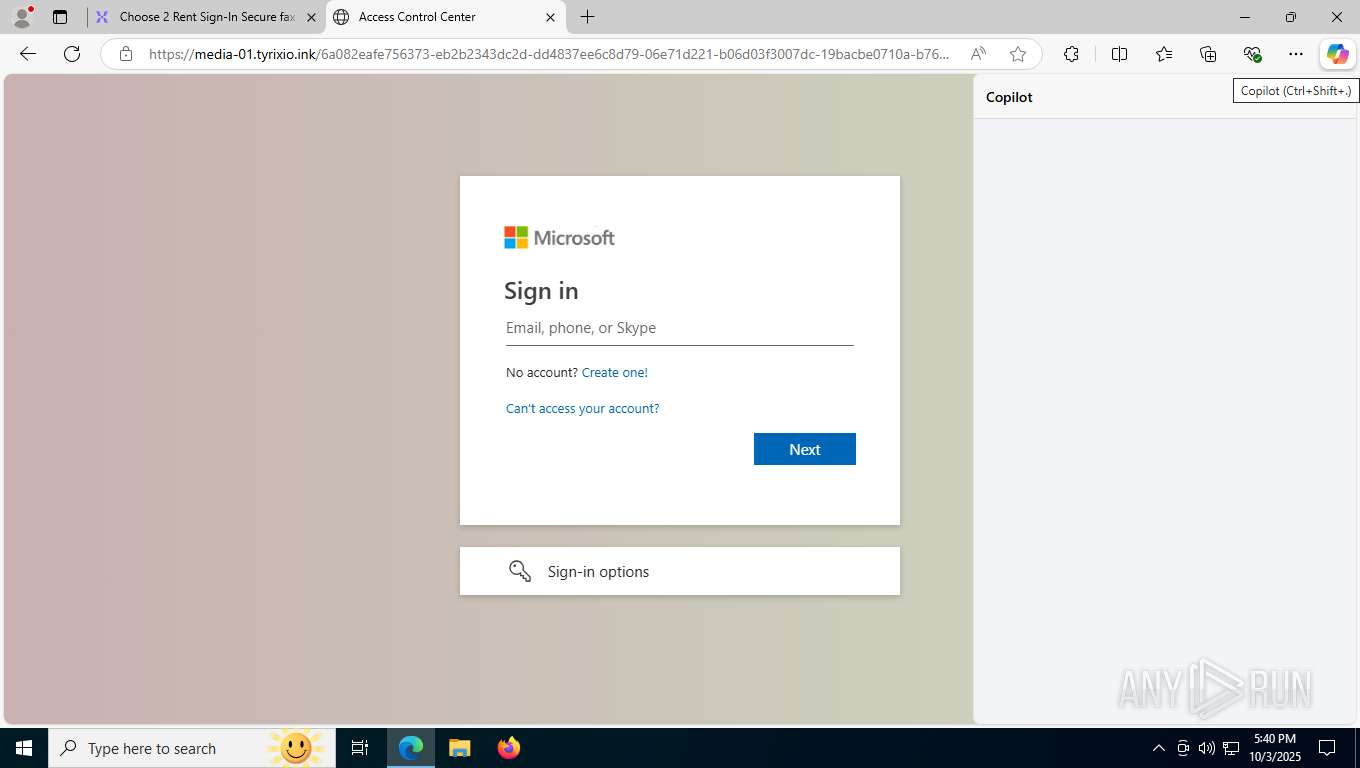Open the volume control speaker icon
1360x768 pixels.
click(x=1207, y=748)
